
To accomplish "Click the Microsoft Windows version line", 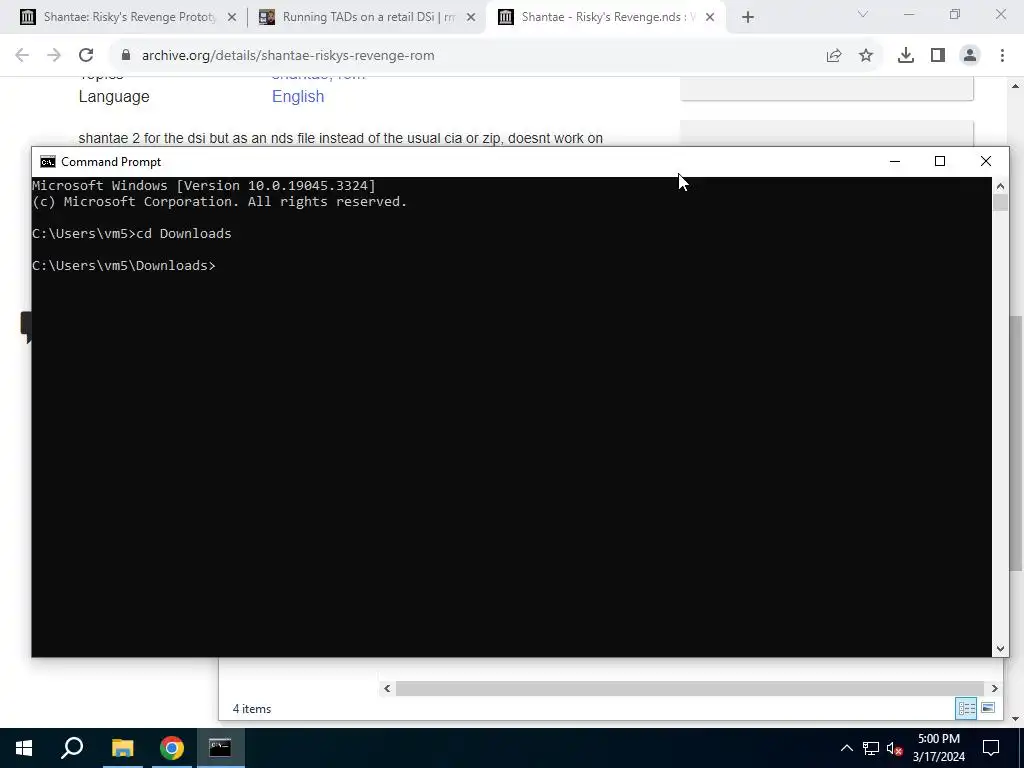I will [x=204, y=185].
